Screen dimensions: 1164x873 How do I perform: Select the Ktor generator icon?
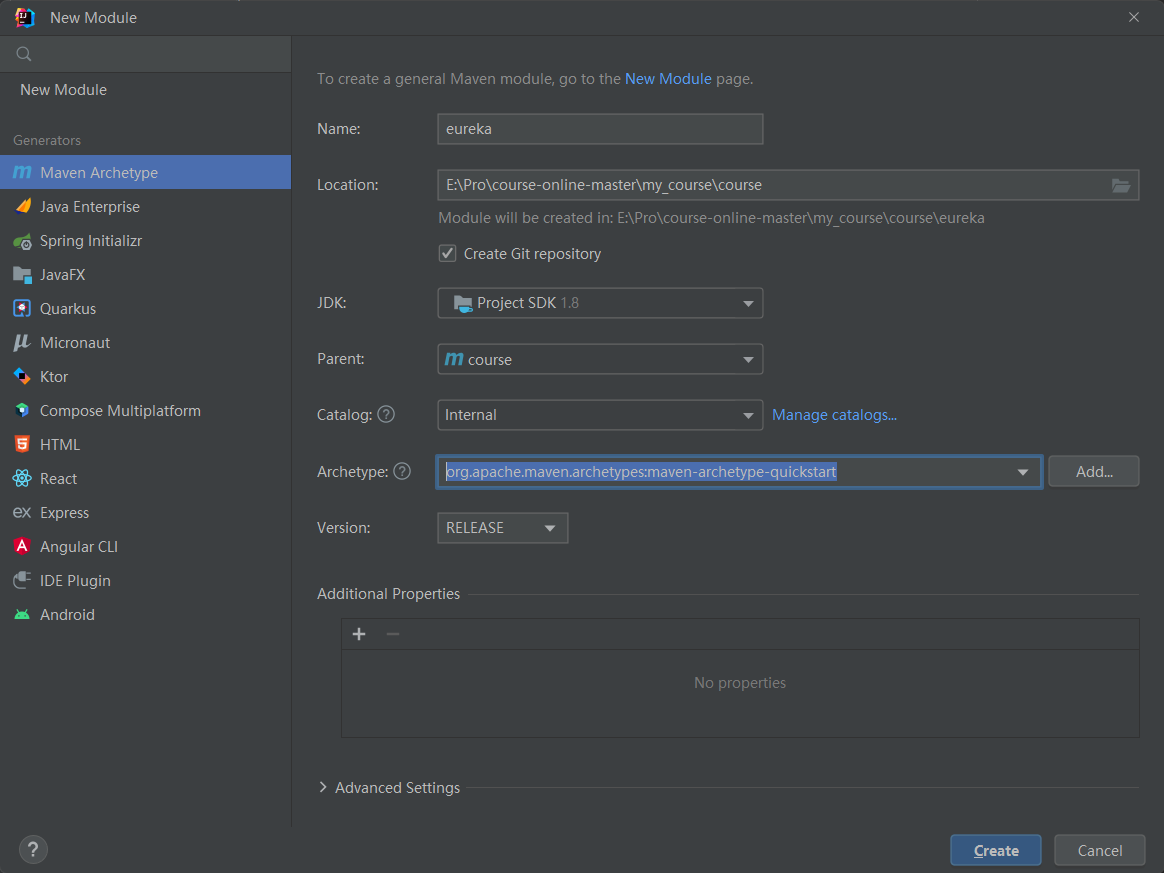click(22, 377)
